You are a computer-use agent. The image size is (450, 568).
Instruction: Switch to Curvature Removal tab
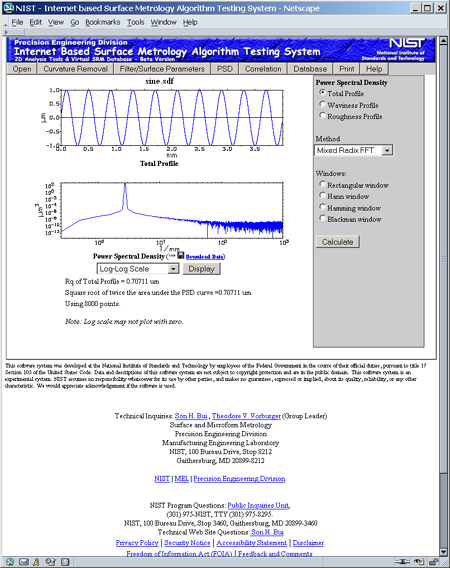coord(75,69)
